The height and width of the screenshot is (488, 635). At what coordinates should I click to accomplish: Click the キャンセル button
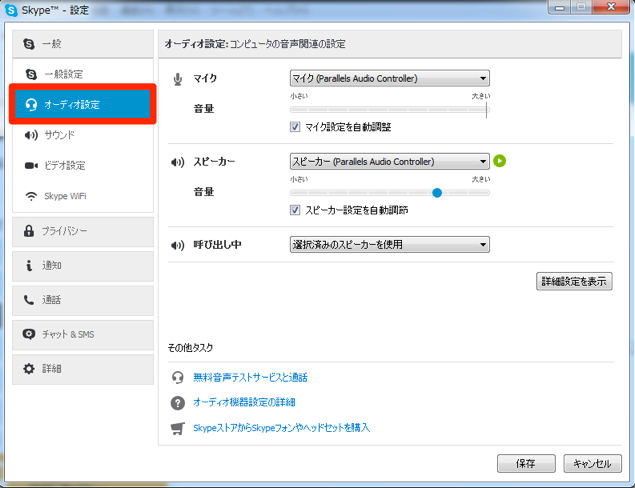pos(592,463)
